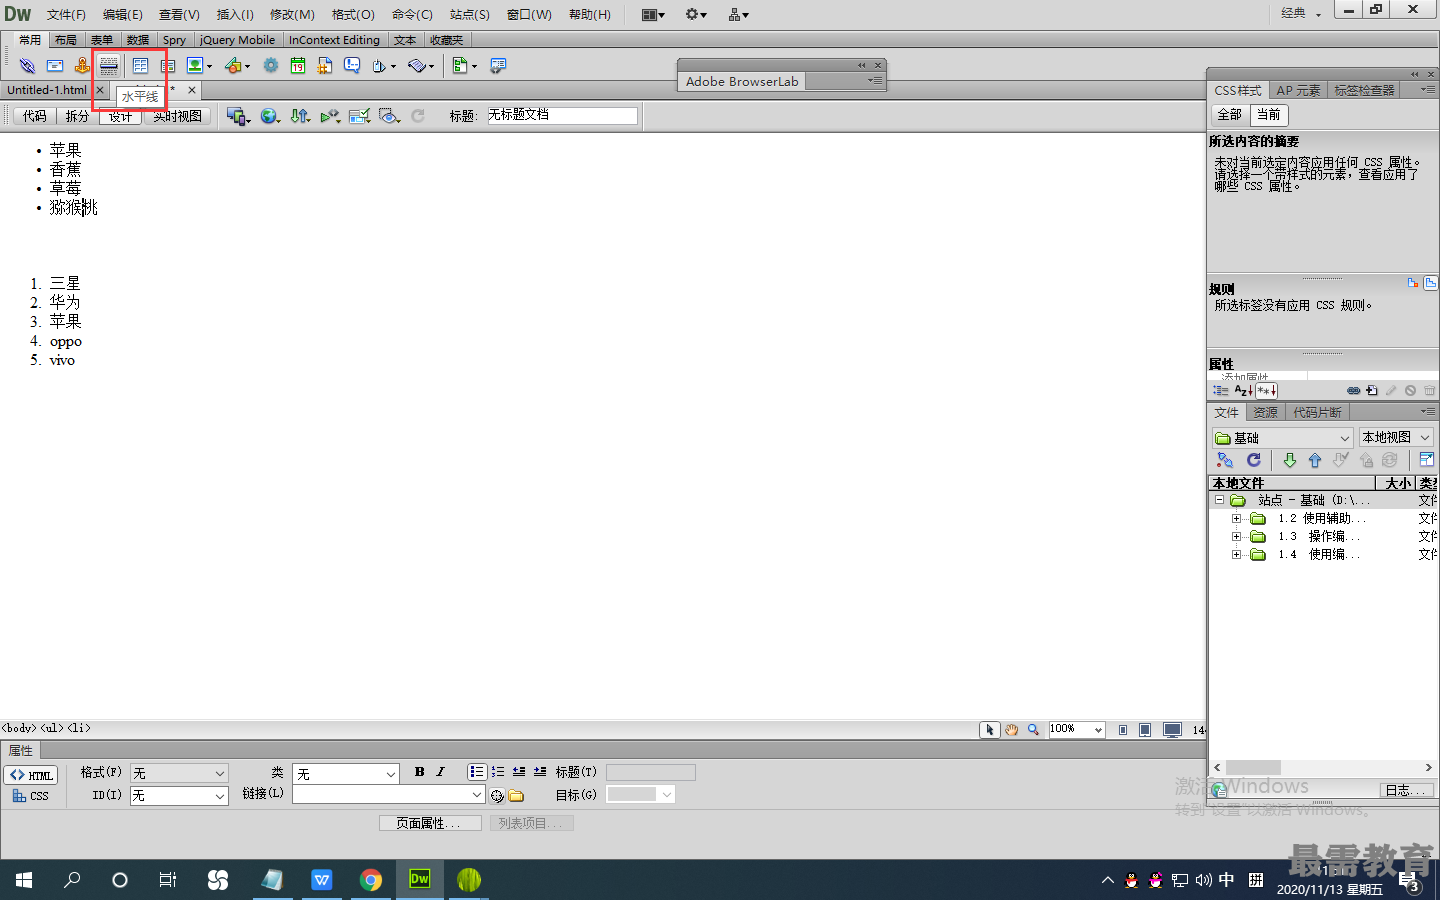The height and width of the screenshot is (900, 1440).
Task: Insert a named anchor icon
Action: [x=82, y=66]
